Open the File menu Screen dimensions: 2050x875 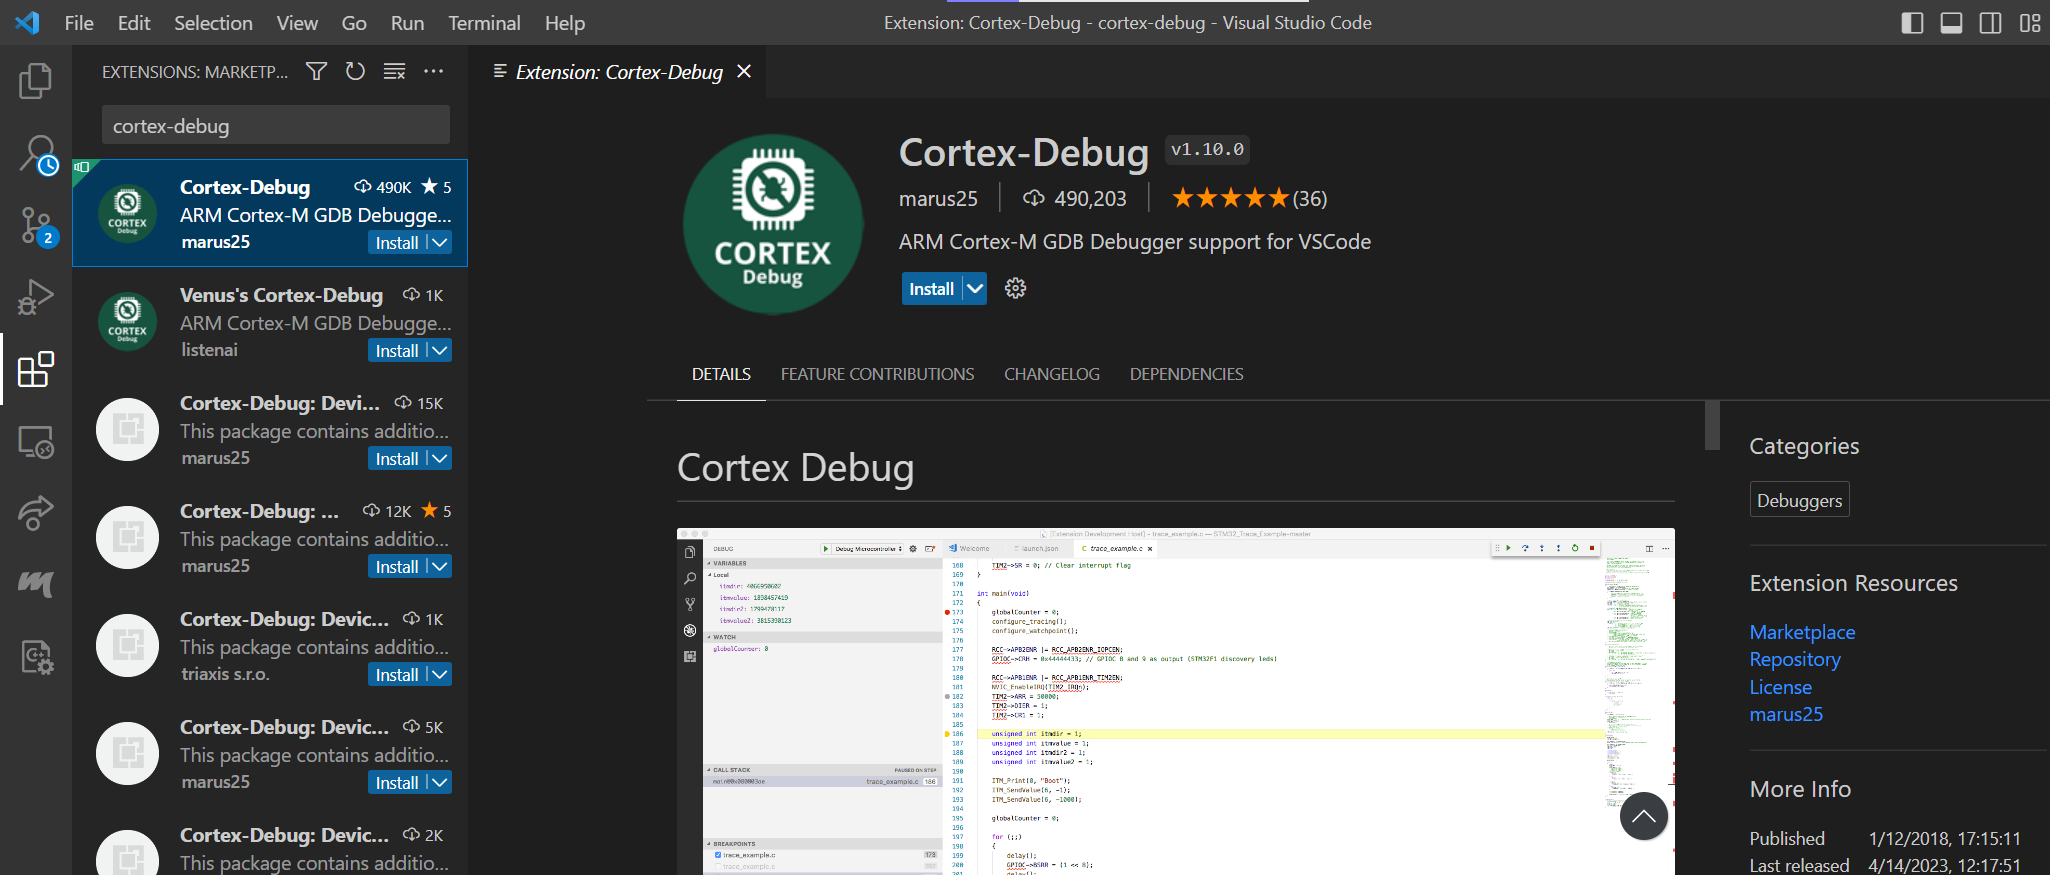(x=79, y=23)
